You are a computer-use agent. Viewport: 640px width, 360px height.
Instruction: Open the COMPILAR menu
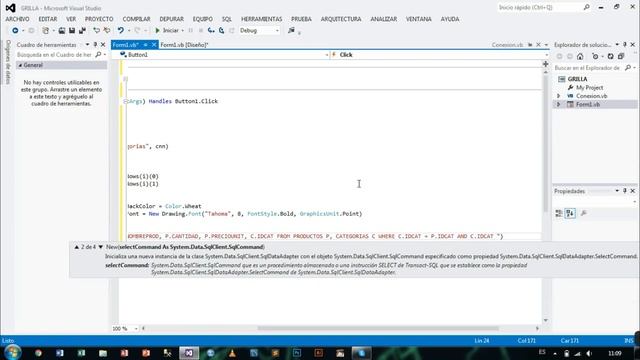(x=136, y=19)
